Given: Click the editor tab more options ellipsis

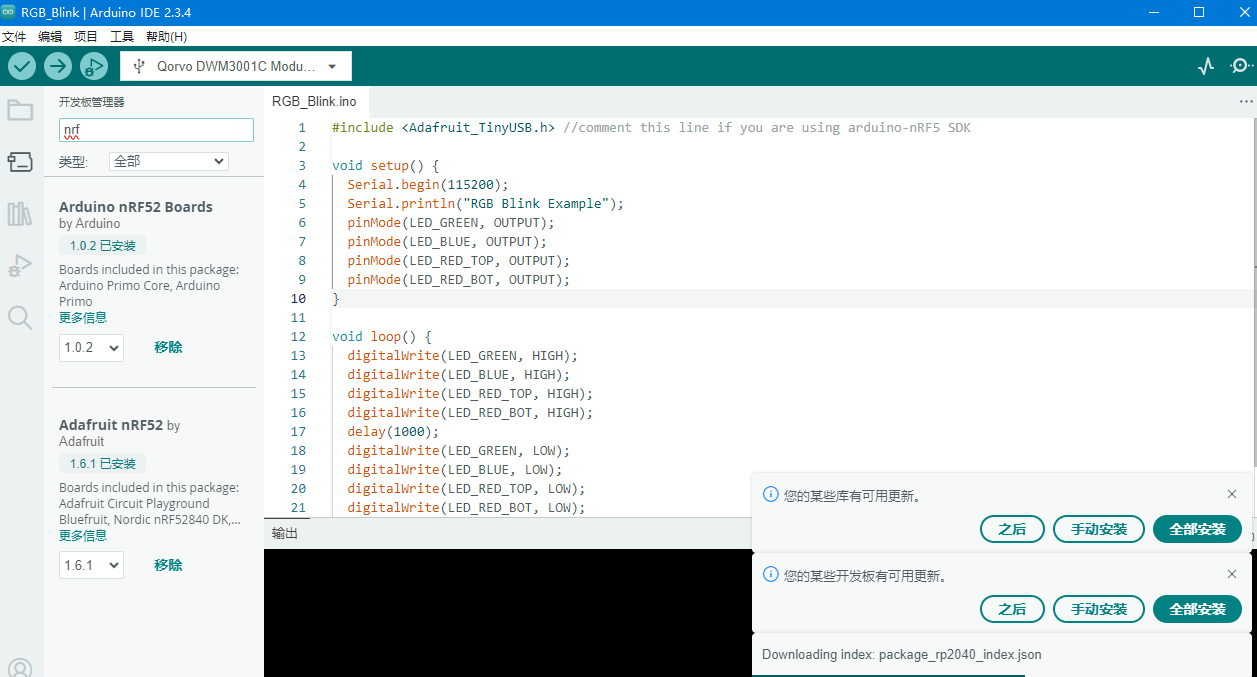Looking at the screenshot, I should 1246,102.
